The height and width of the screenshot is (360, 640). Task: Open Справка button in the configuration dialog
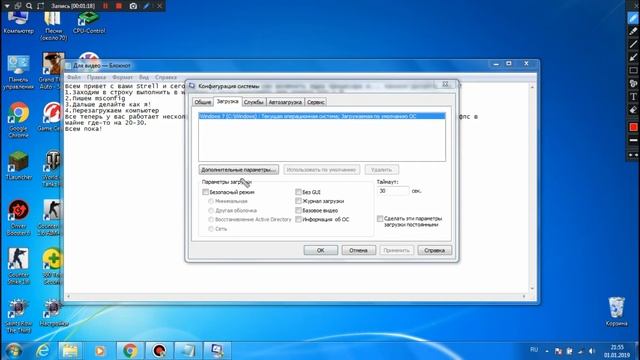click(435, 250)
